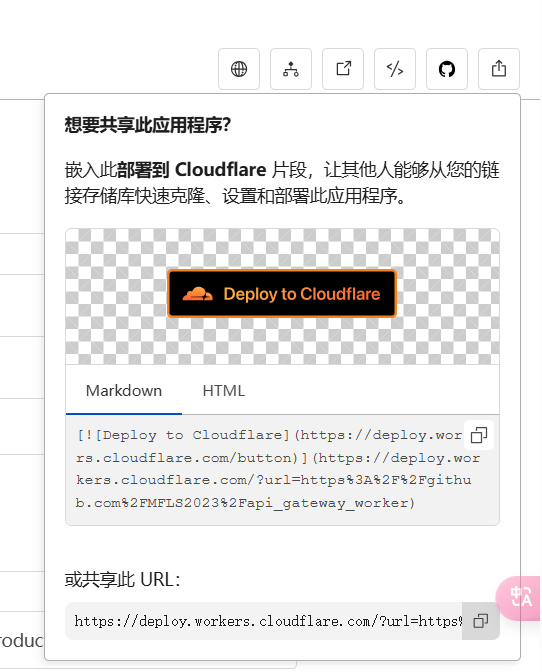Screen dimensions: 542x672
Task: Click the deploy URL text field
Action: (x=264, y=621)
